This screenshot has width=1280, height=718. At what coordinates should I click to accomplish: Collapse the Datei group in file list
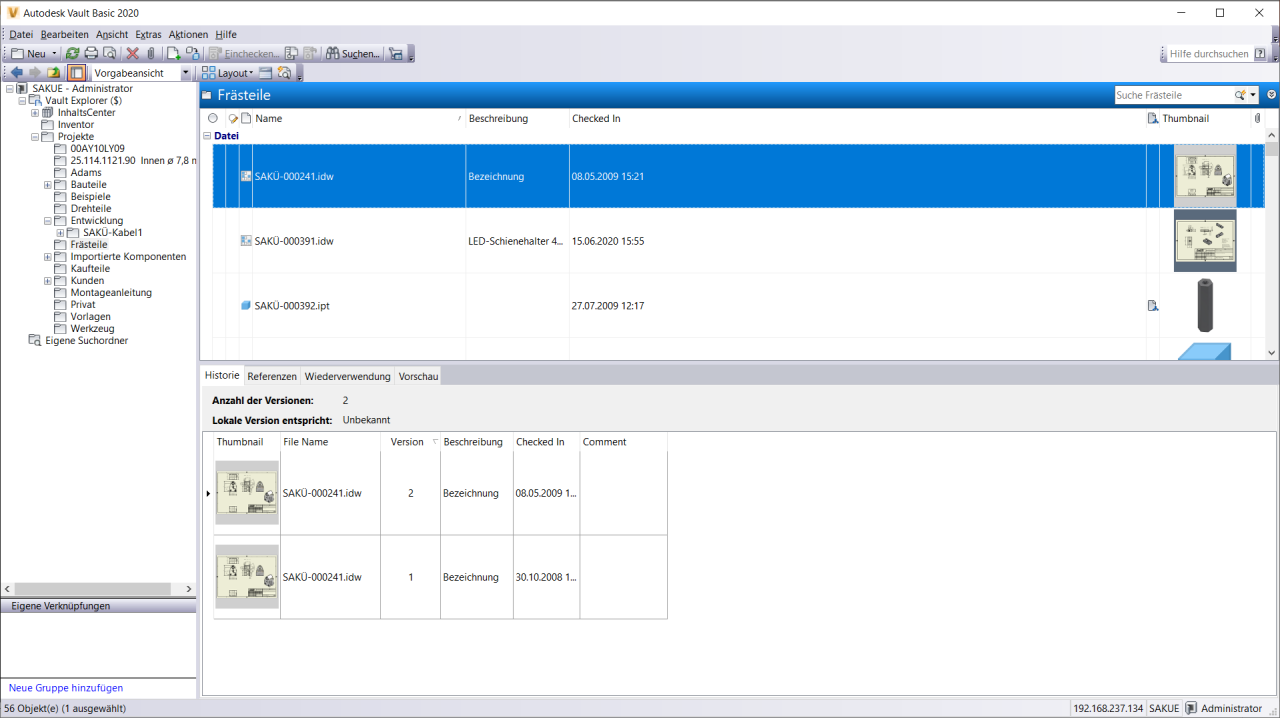point(208,136)
